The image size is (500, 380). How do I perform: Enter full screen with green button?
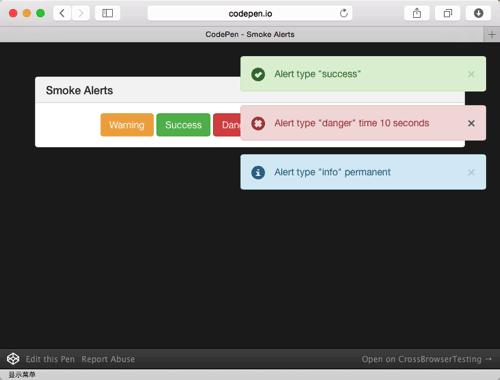[41, 13]
